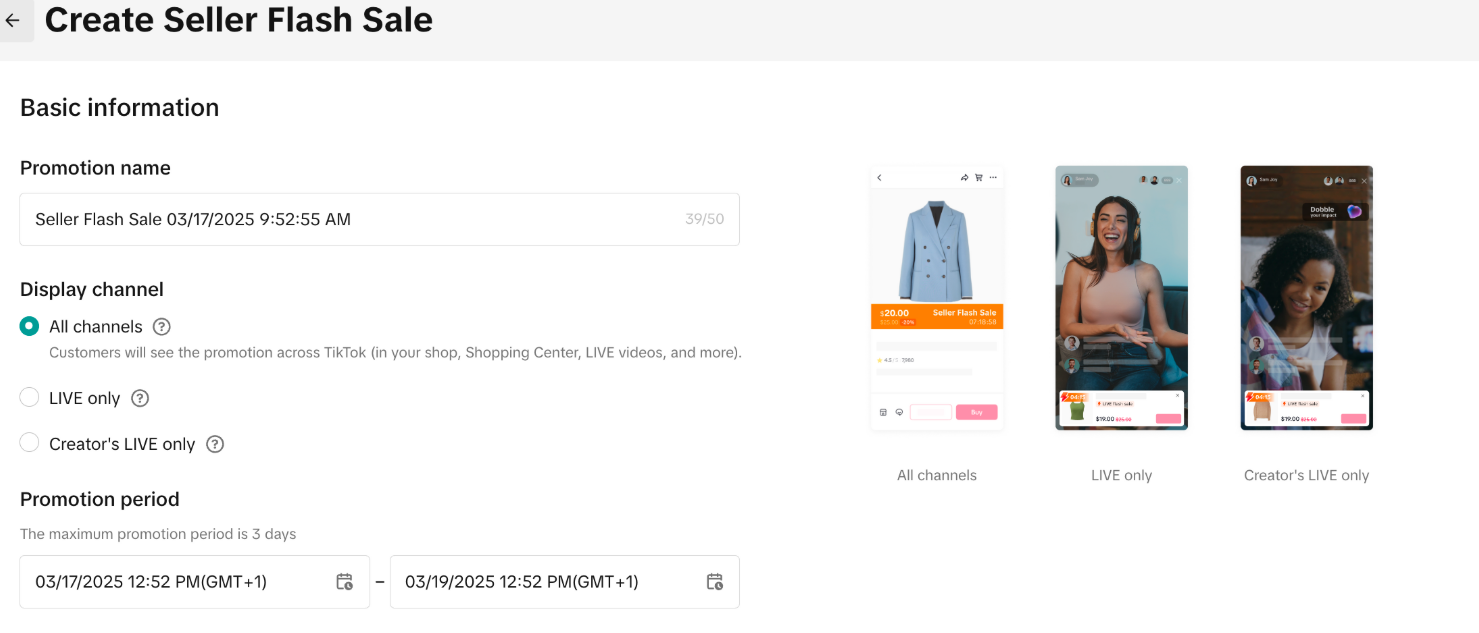1479x633 pixels.
Task: Click the help icon next to All channels
Action: [161, 327]
